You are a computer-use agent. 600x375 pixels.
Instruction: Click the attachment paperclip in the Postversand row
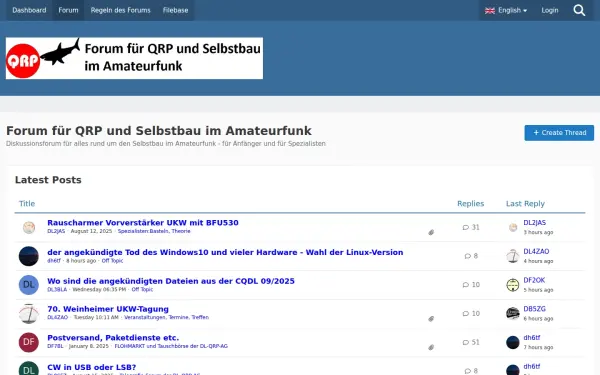[x=431, y=347]
